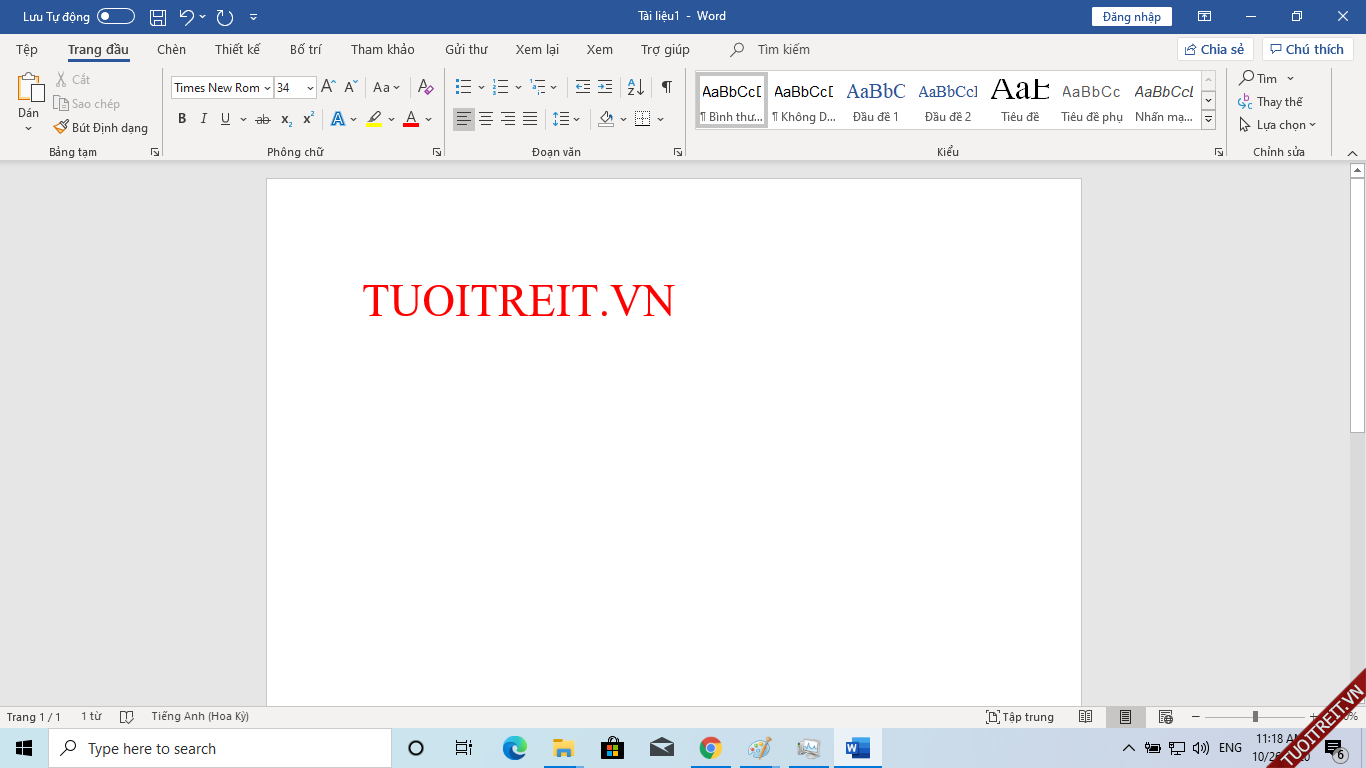Show paragraph marks with pilcrow icon
The height and width of the screenshot is (768, 1366).
pyautogui.click(x=666, y=87)
